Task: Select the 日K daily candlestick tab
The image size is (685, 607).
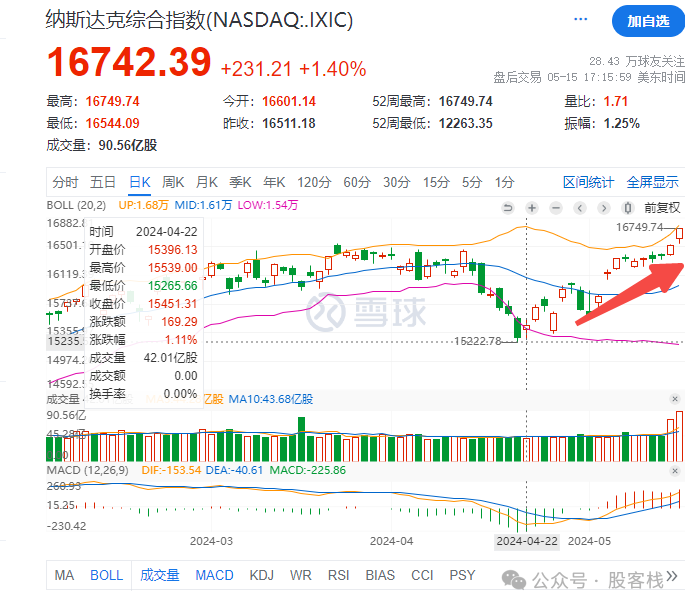Action: click(140, 182)
